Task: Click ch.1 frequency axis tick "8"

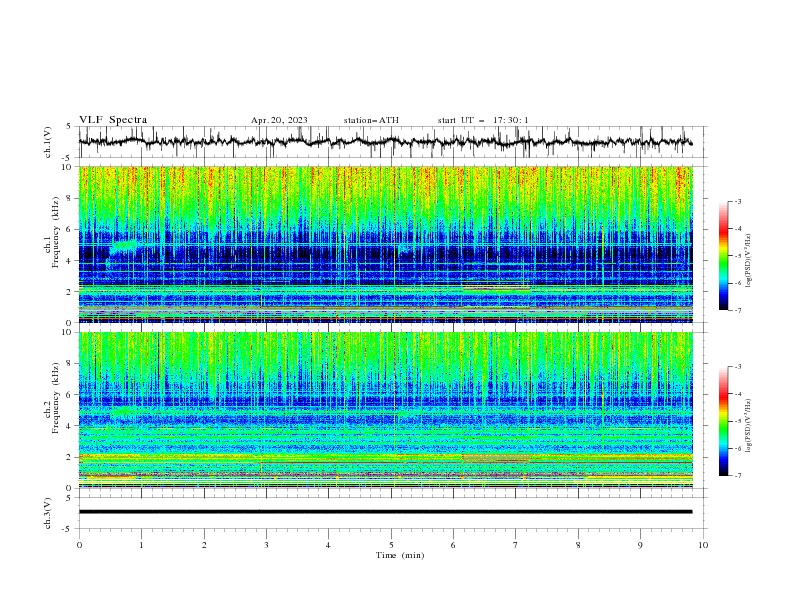Action: [69, 198]
